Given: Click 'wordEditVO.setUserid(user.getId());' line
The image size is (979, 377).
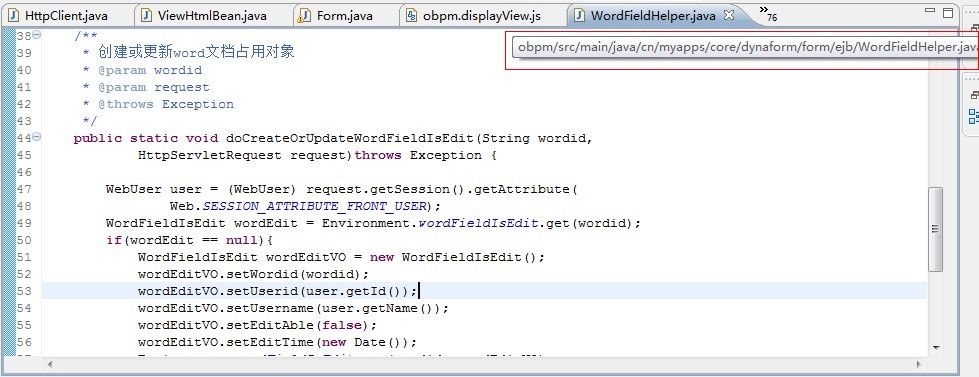Looking at the screenshot, I should pos(277,291).
